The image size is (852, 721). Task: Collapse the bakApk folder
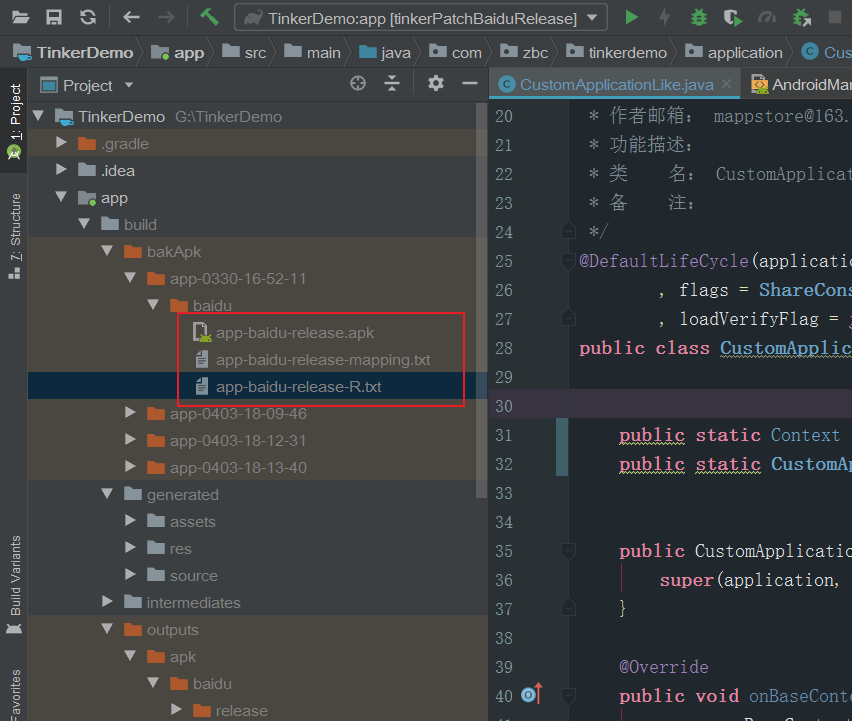point(107,251)
